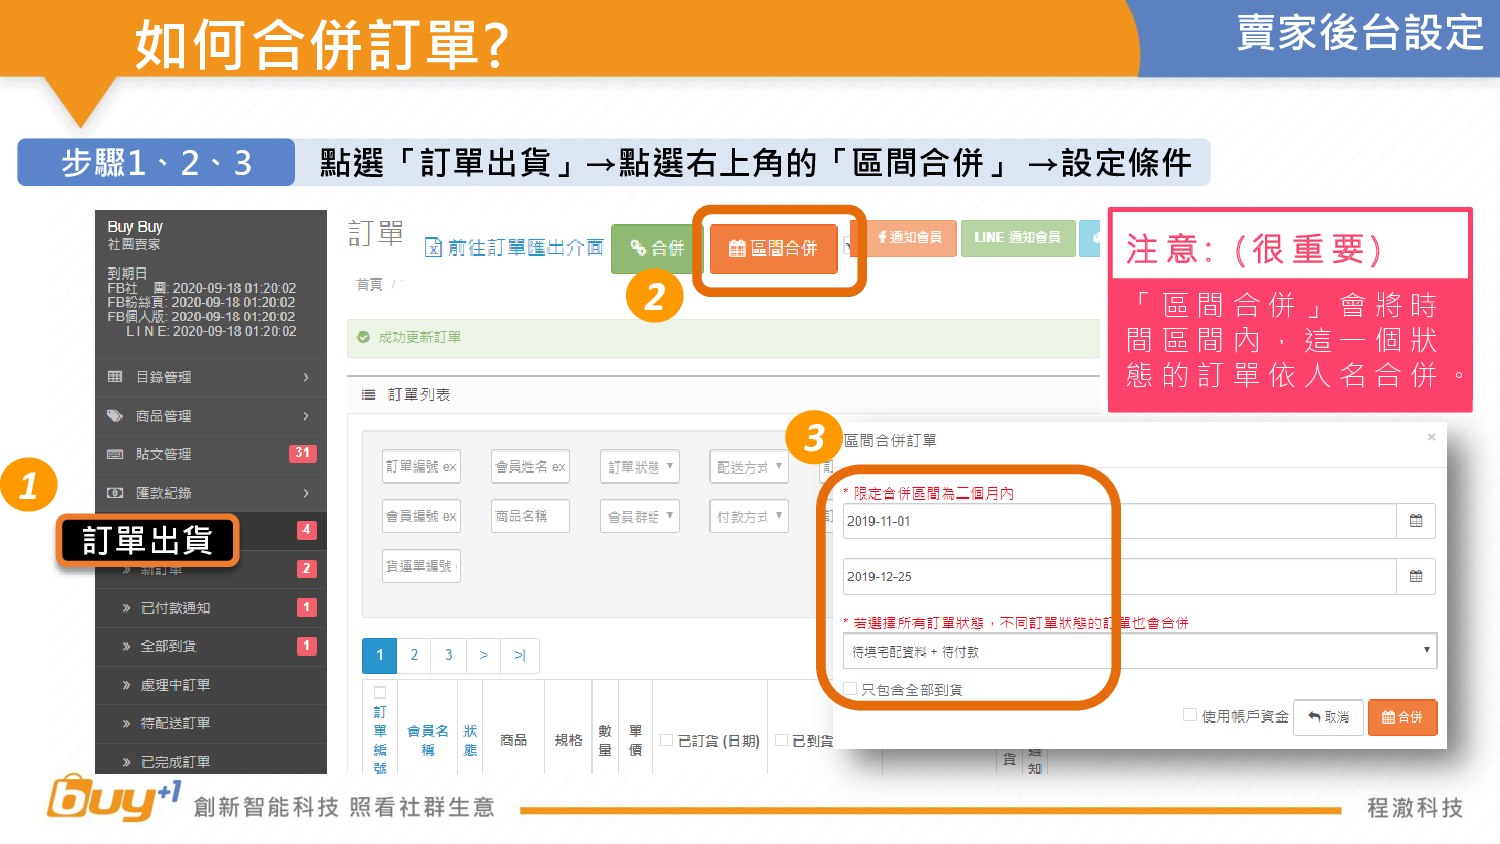Open the 已付款通知 sidebar menu item
Viewport: 1500px width, 844px height.
(175, 608)
